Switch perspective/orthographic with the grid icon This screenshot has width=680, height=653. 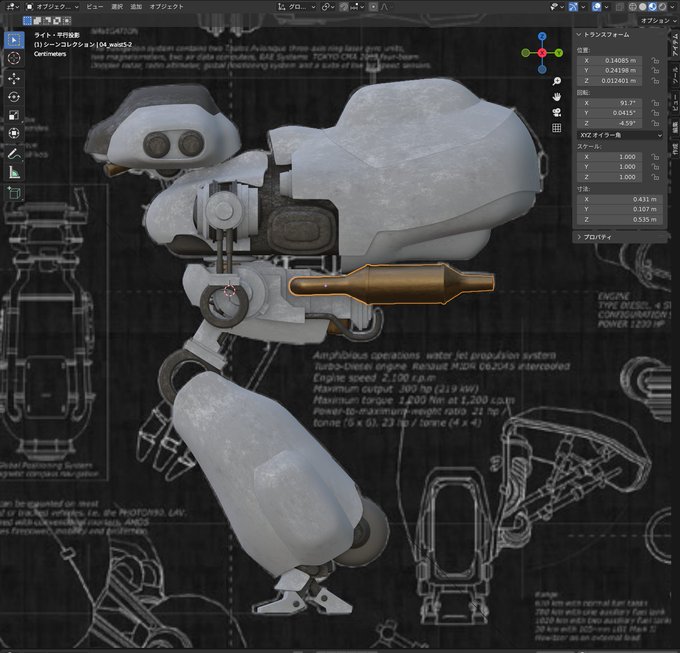tap(557, 128)
